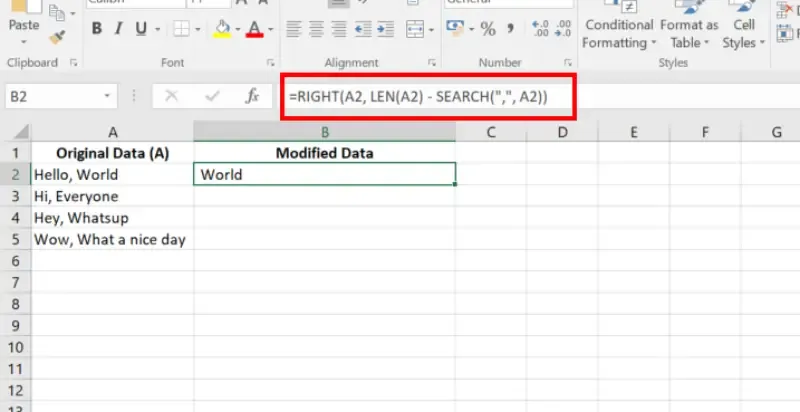Select row 10 header
Viewport: 800px width, 412px height.
(x=15, y=347)
